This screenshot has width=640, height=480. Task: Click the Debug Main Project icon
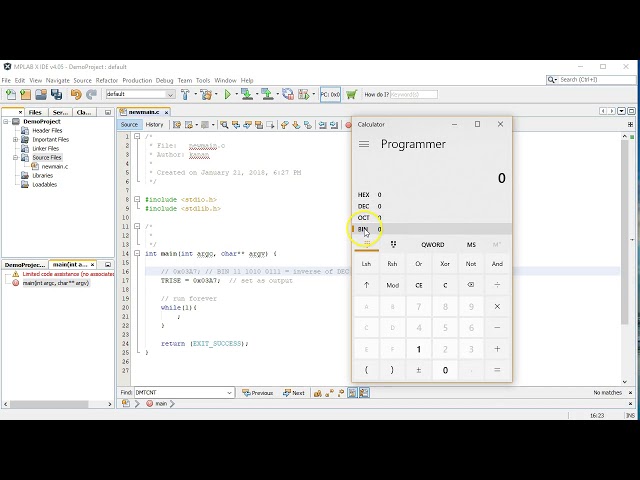304,95
